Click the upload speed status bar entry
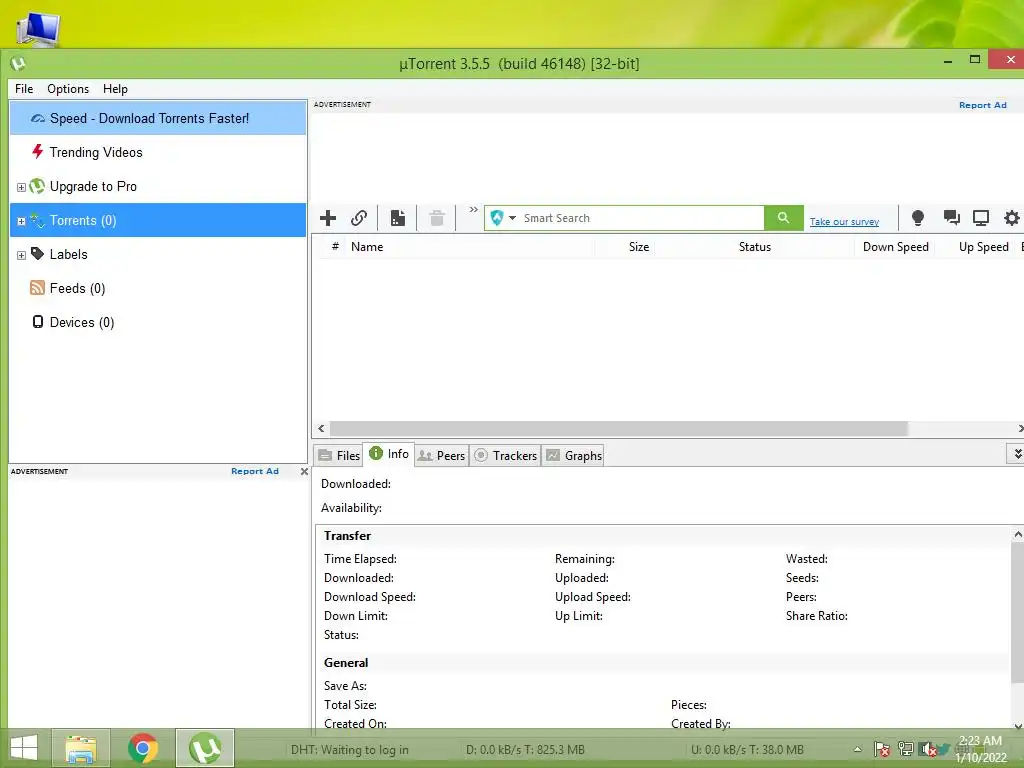Image resolution: width=1024 pixels, height=768 pixels. click(x=747, y=750)
